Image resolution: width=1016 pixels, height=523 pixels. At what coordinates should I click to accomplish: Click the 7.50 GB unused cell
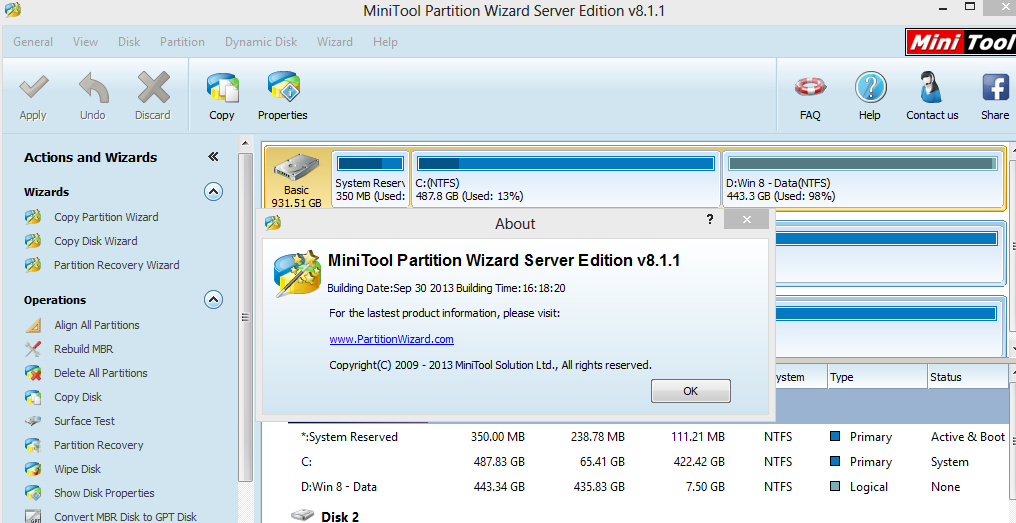tap(703, 487)
